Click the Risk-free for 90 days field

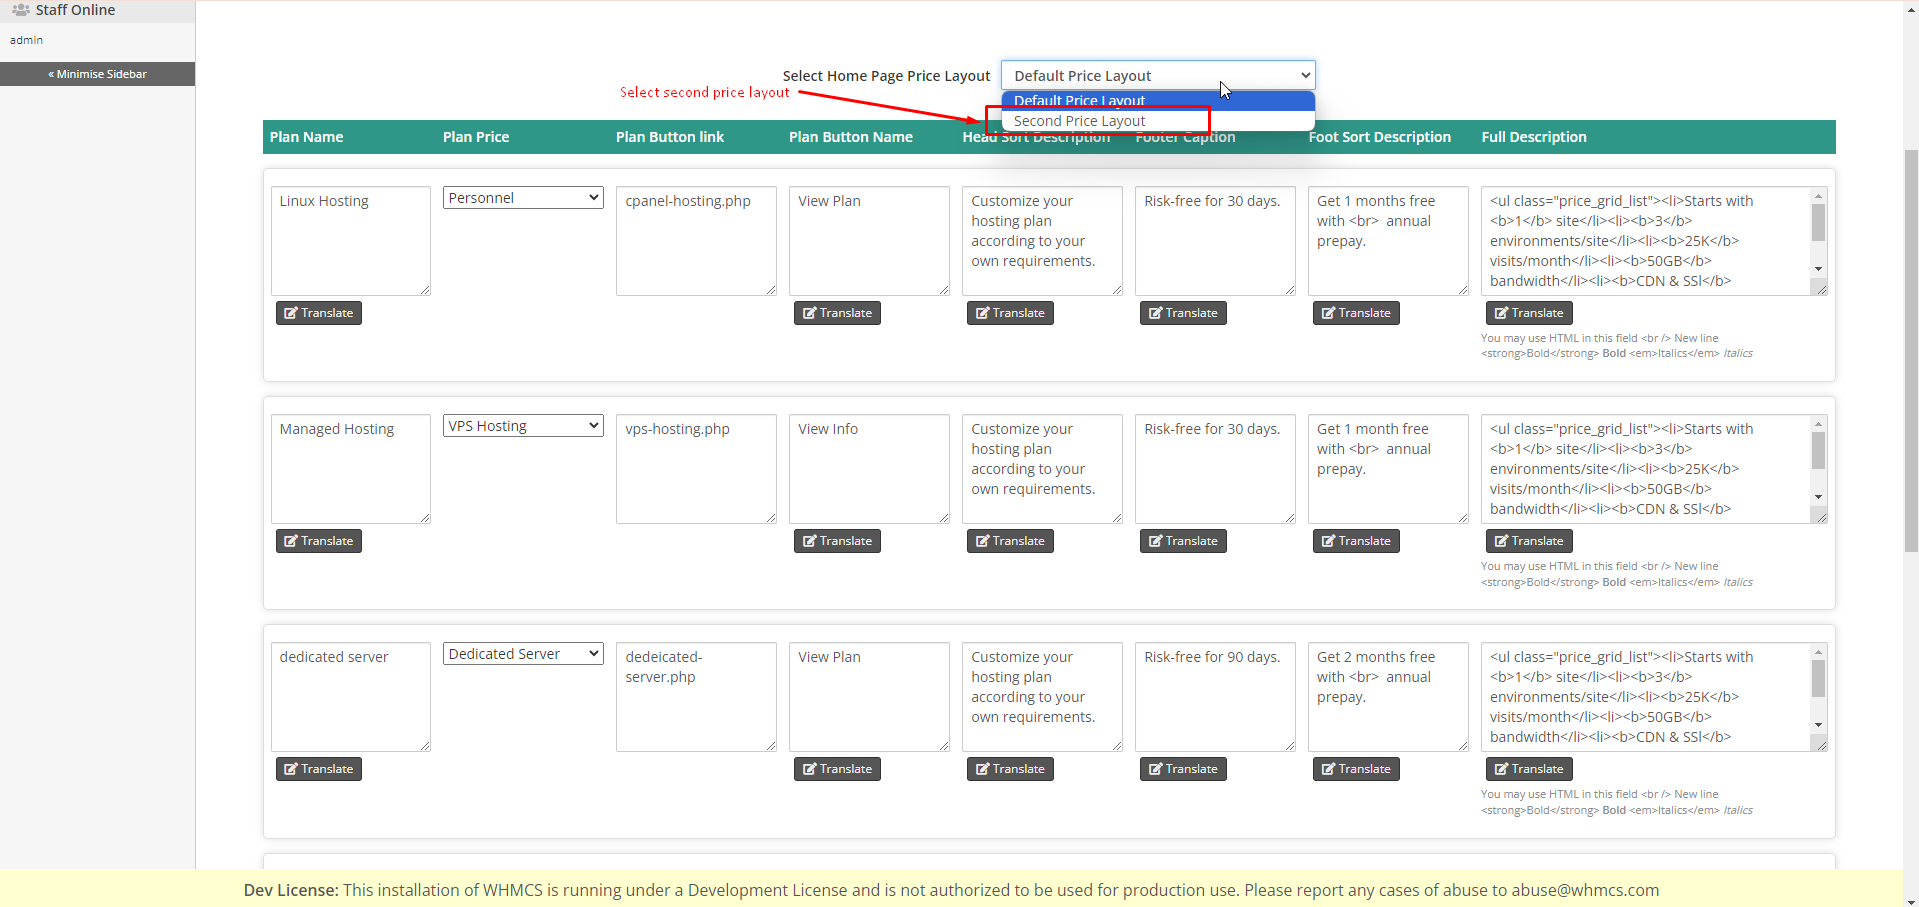[x=1214, y=697]
